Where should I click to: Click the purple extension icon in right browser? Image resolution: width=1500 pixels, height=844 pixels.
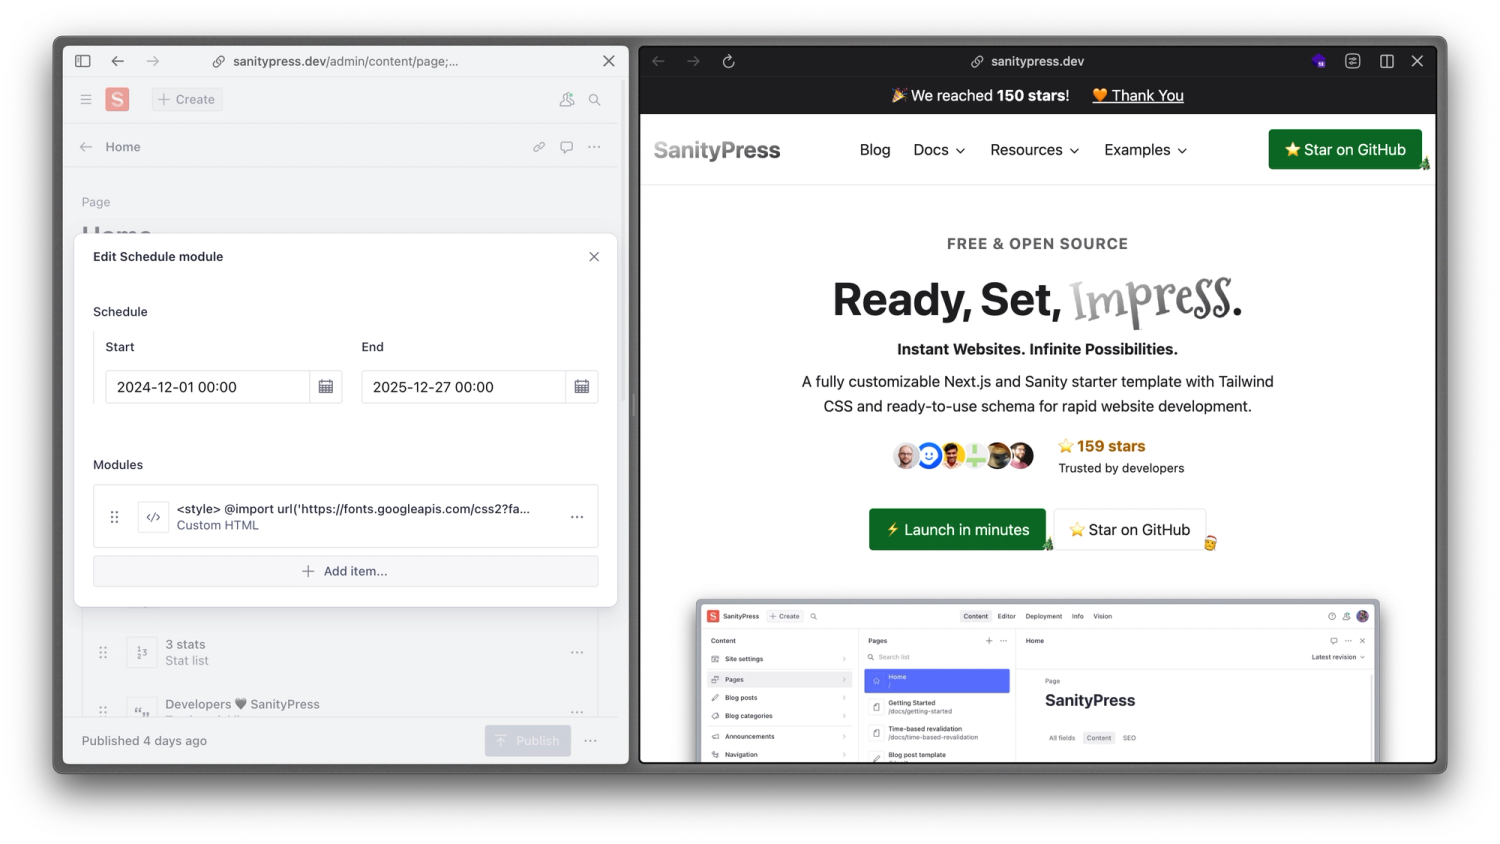1319,61
